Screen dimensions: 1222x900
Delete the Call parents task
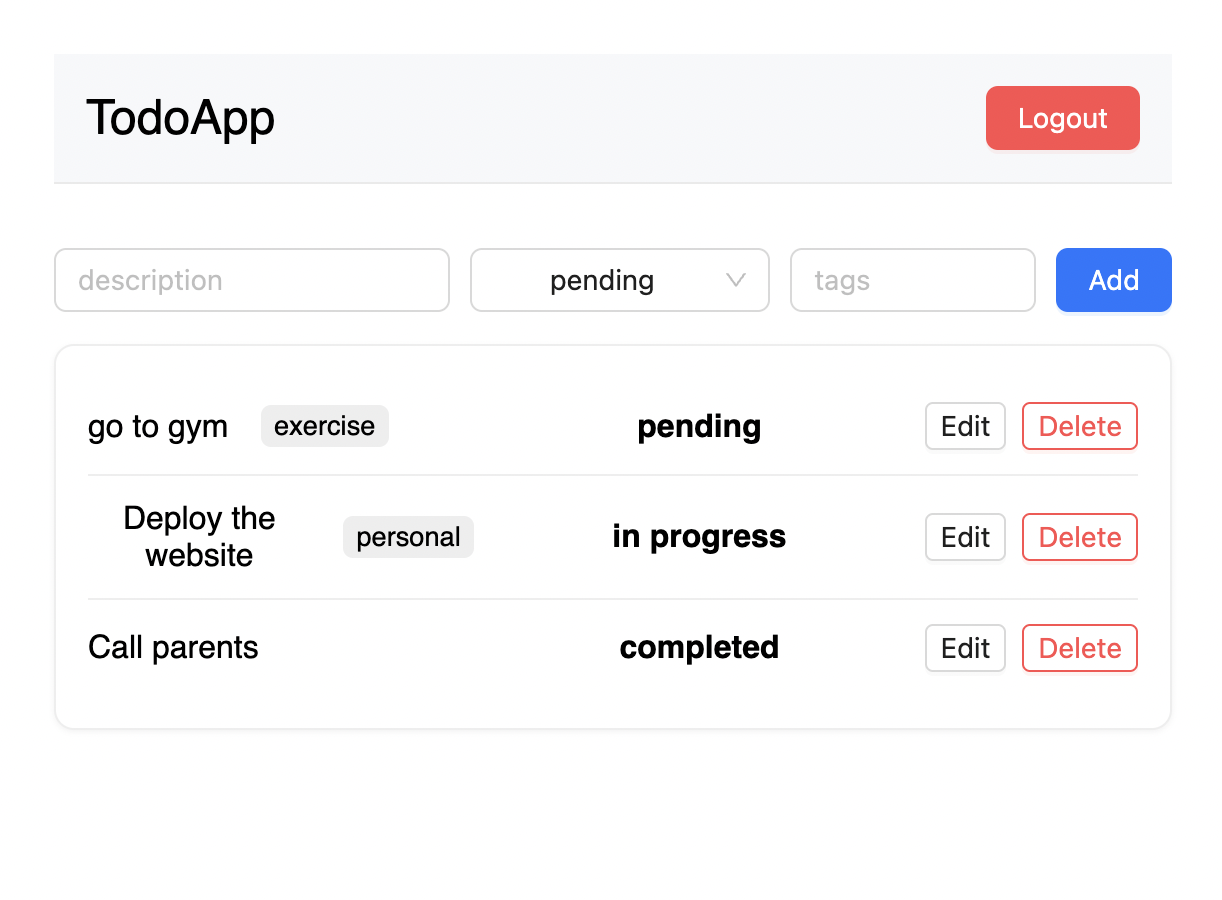click(x=1079, y=648)
